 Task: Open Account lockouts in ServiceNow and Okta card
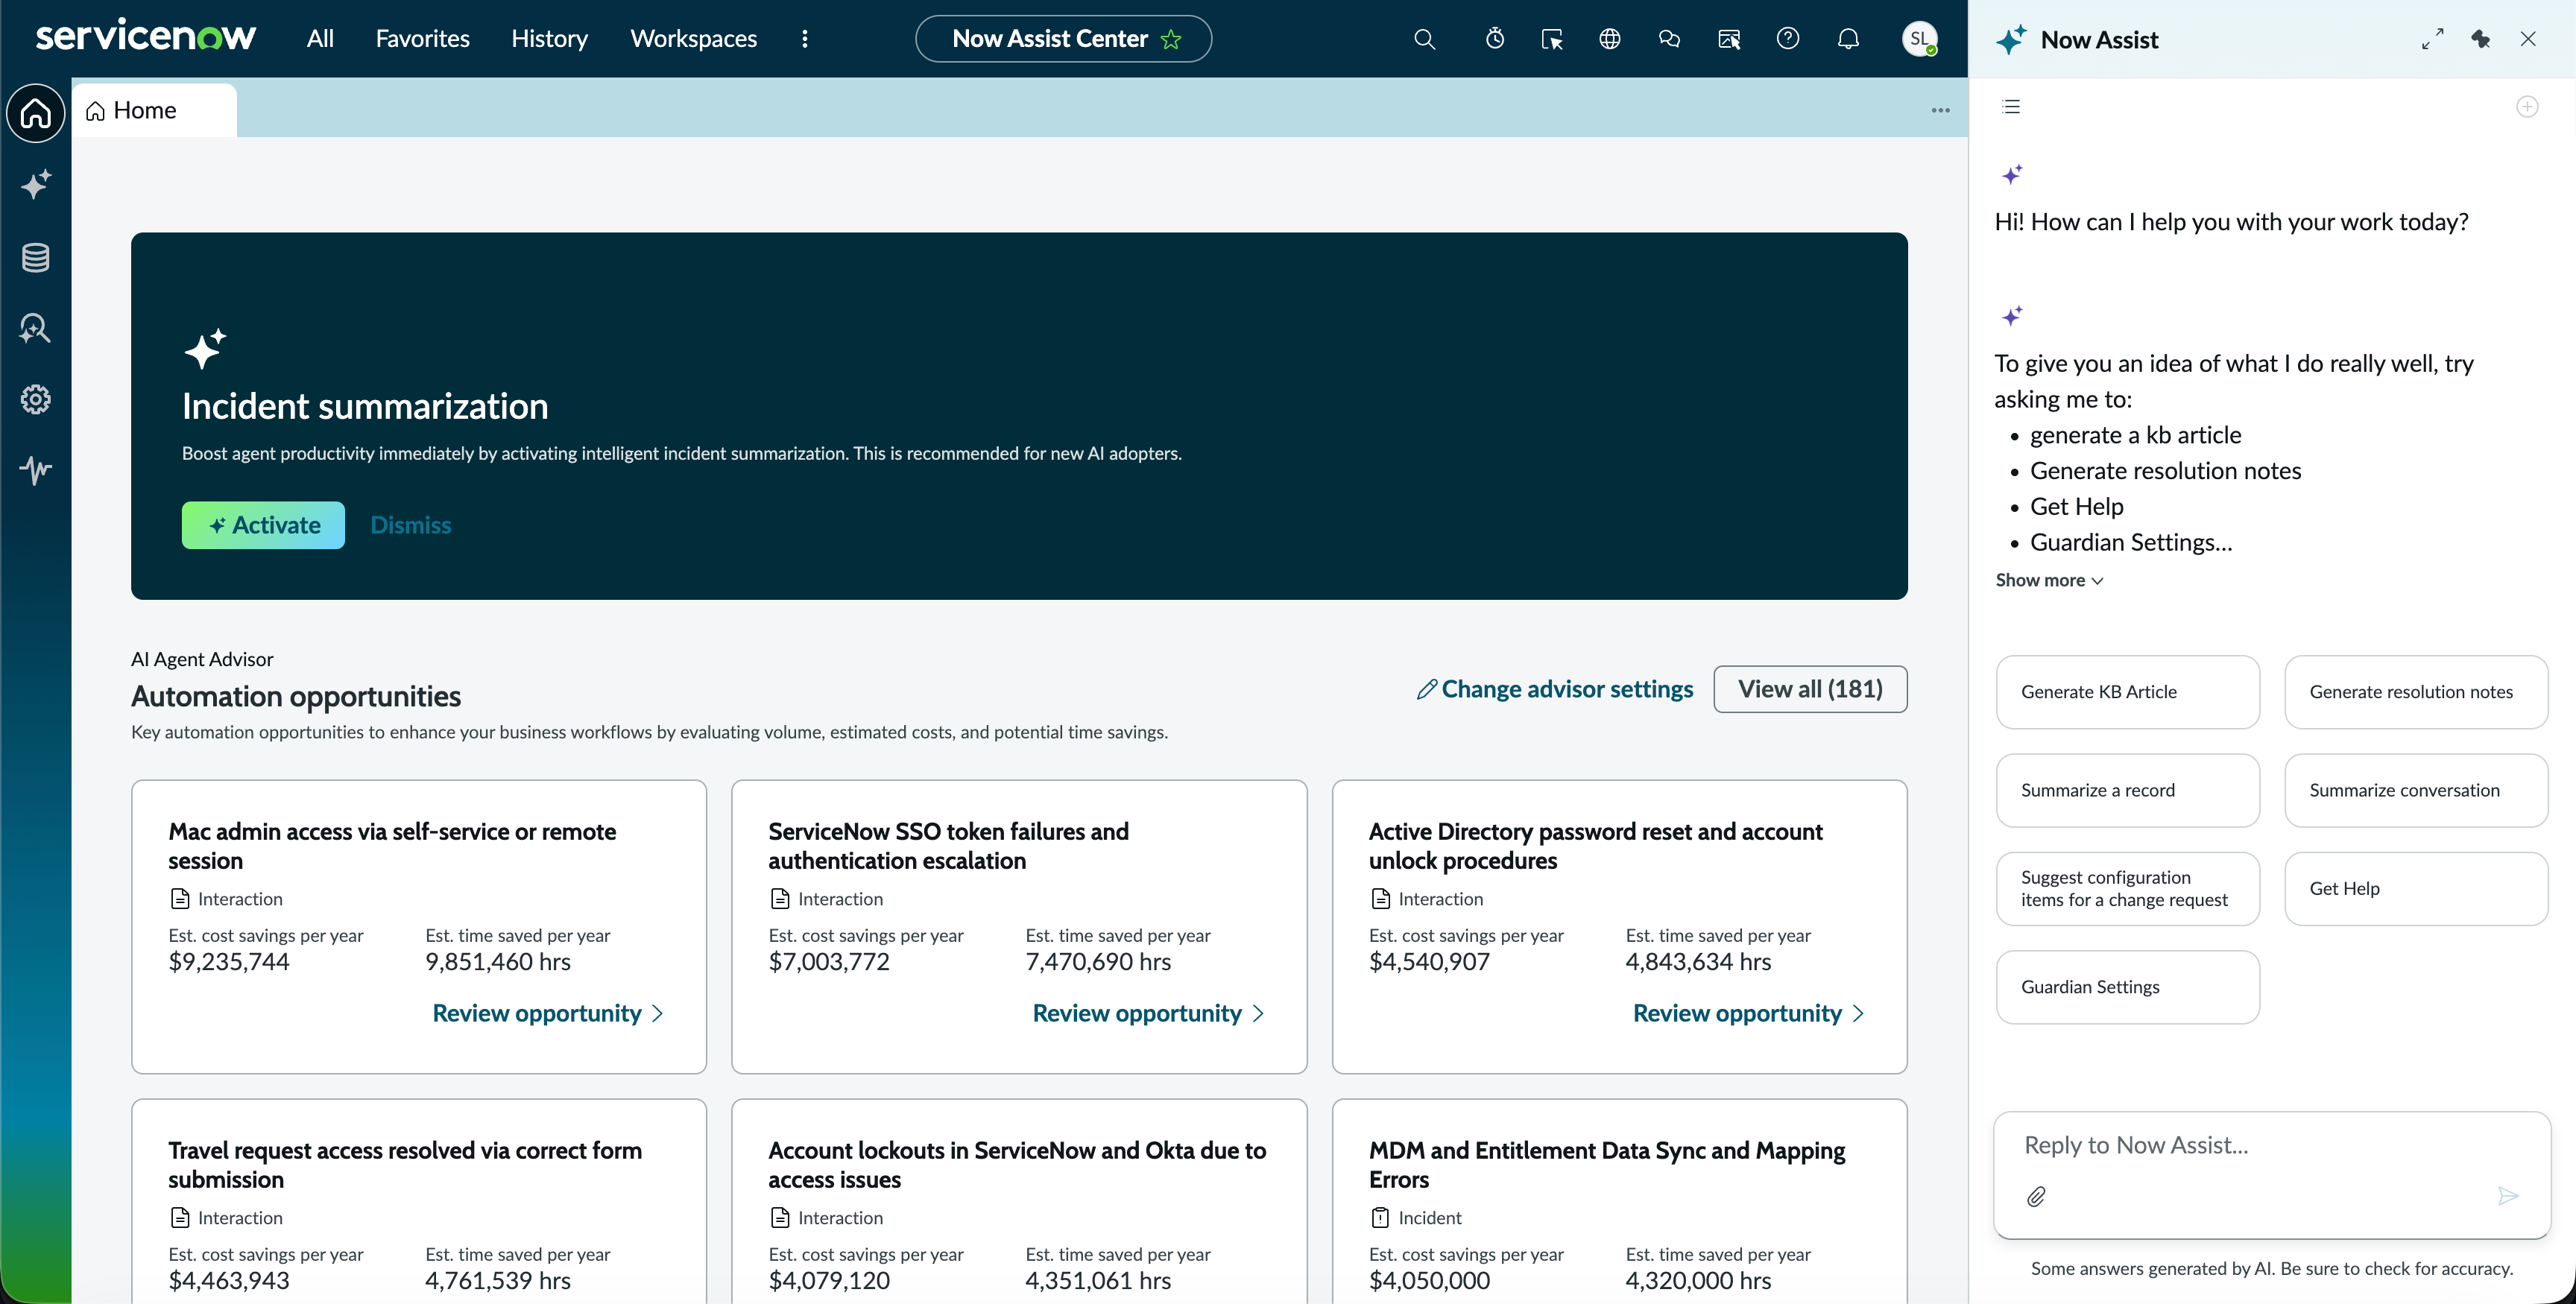1017,1165
